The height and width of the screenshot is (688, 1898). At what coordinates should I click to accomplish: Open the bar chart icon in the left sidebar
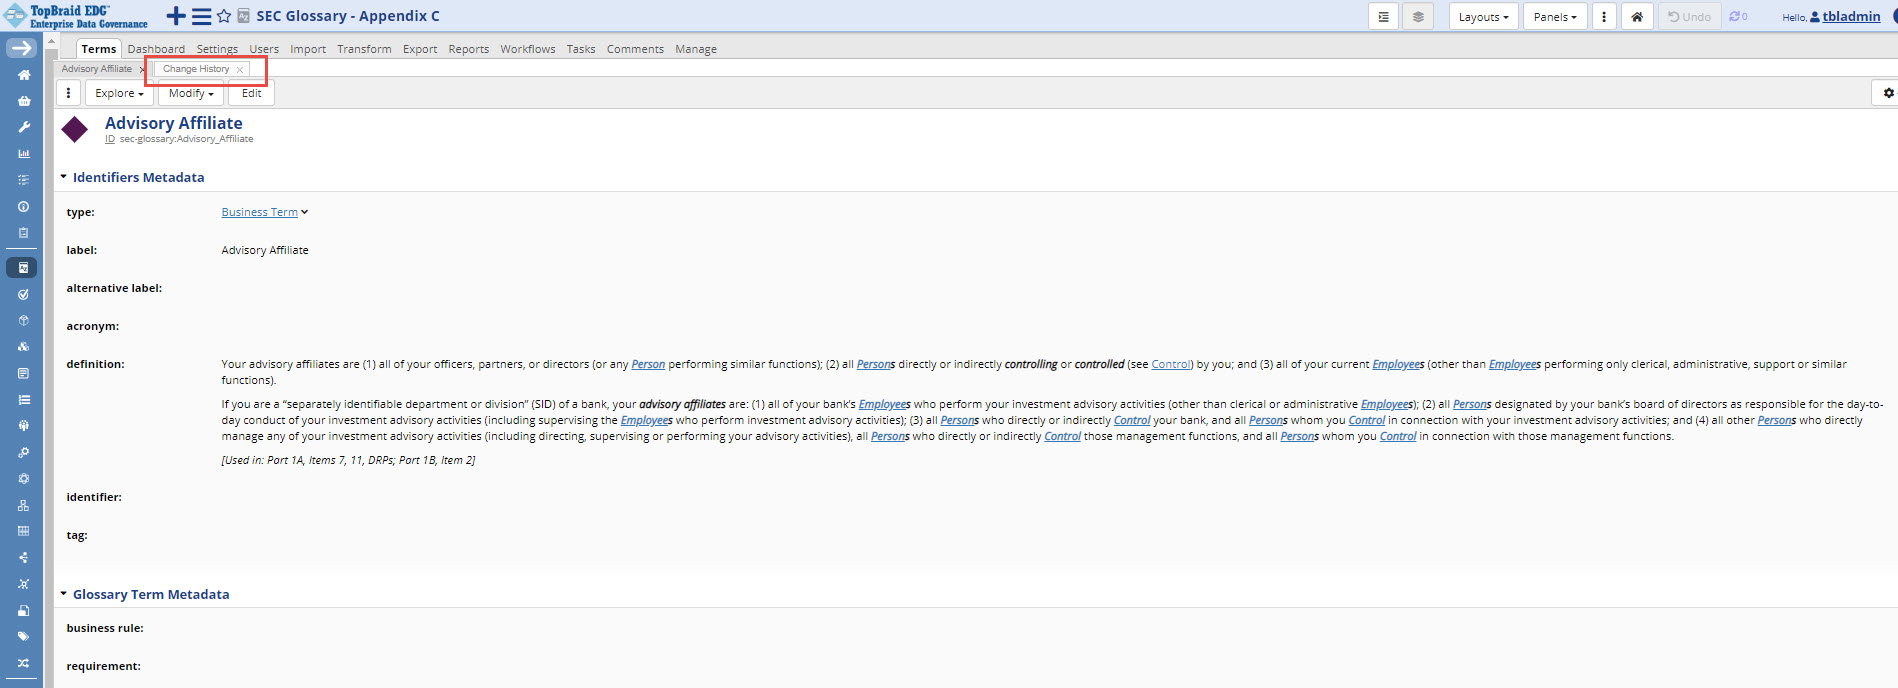[x=23, y=154]
